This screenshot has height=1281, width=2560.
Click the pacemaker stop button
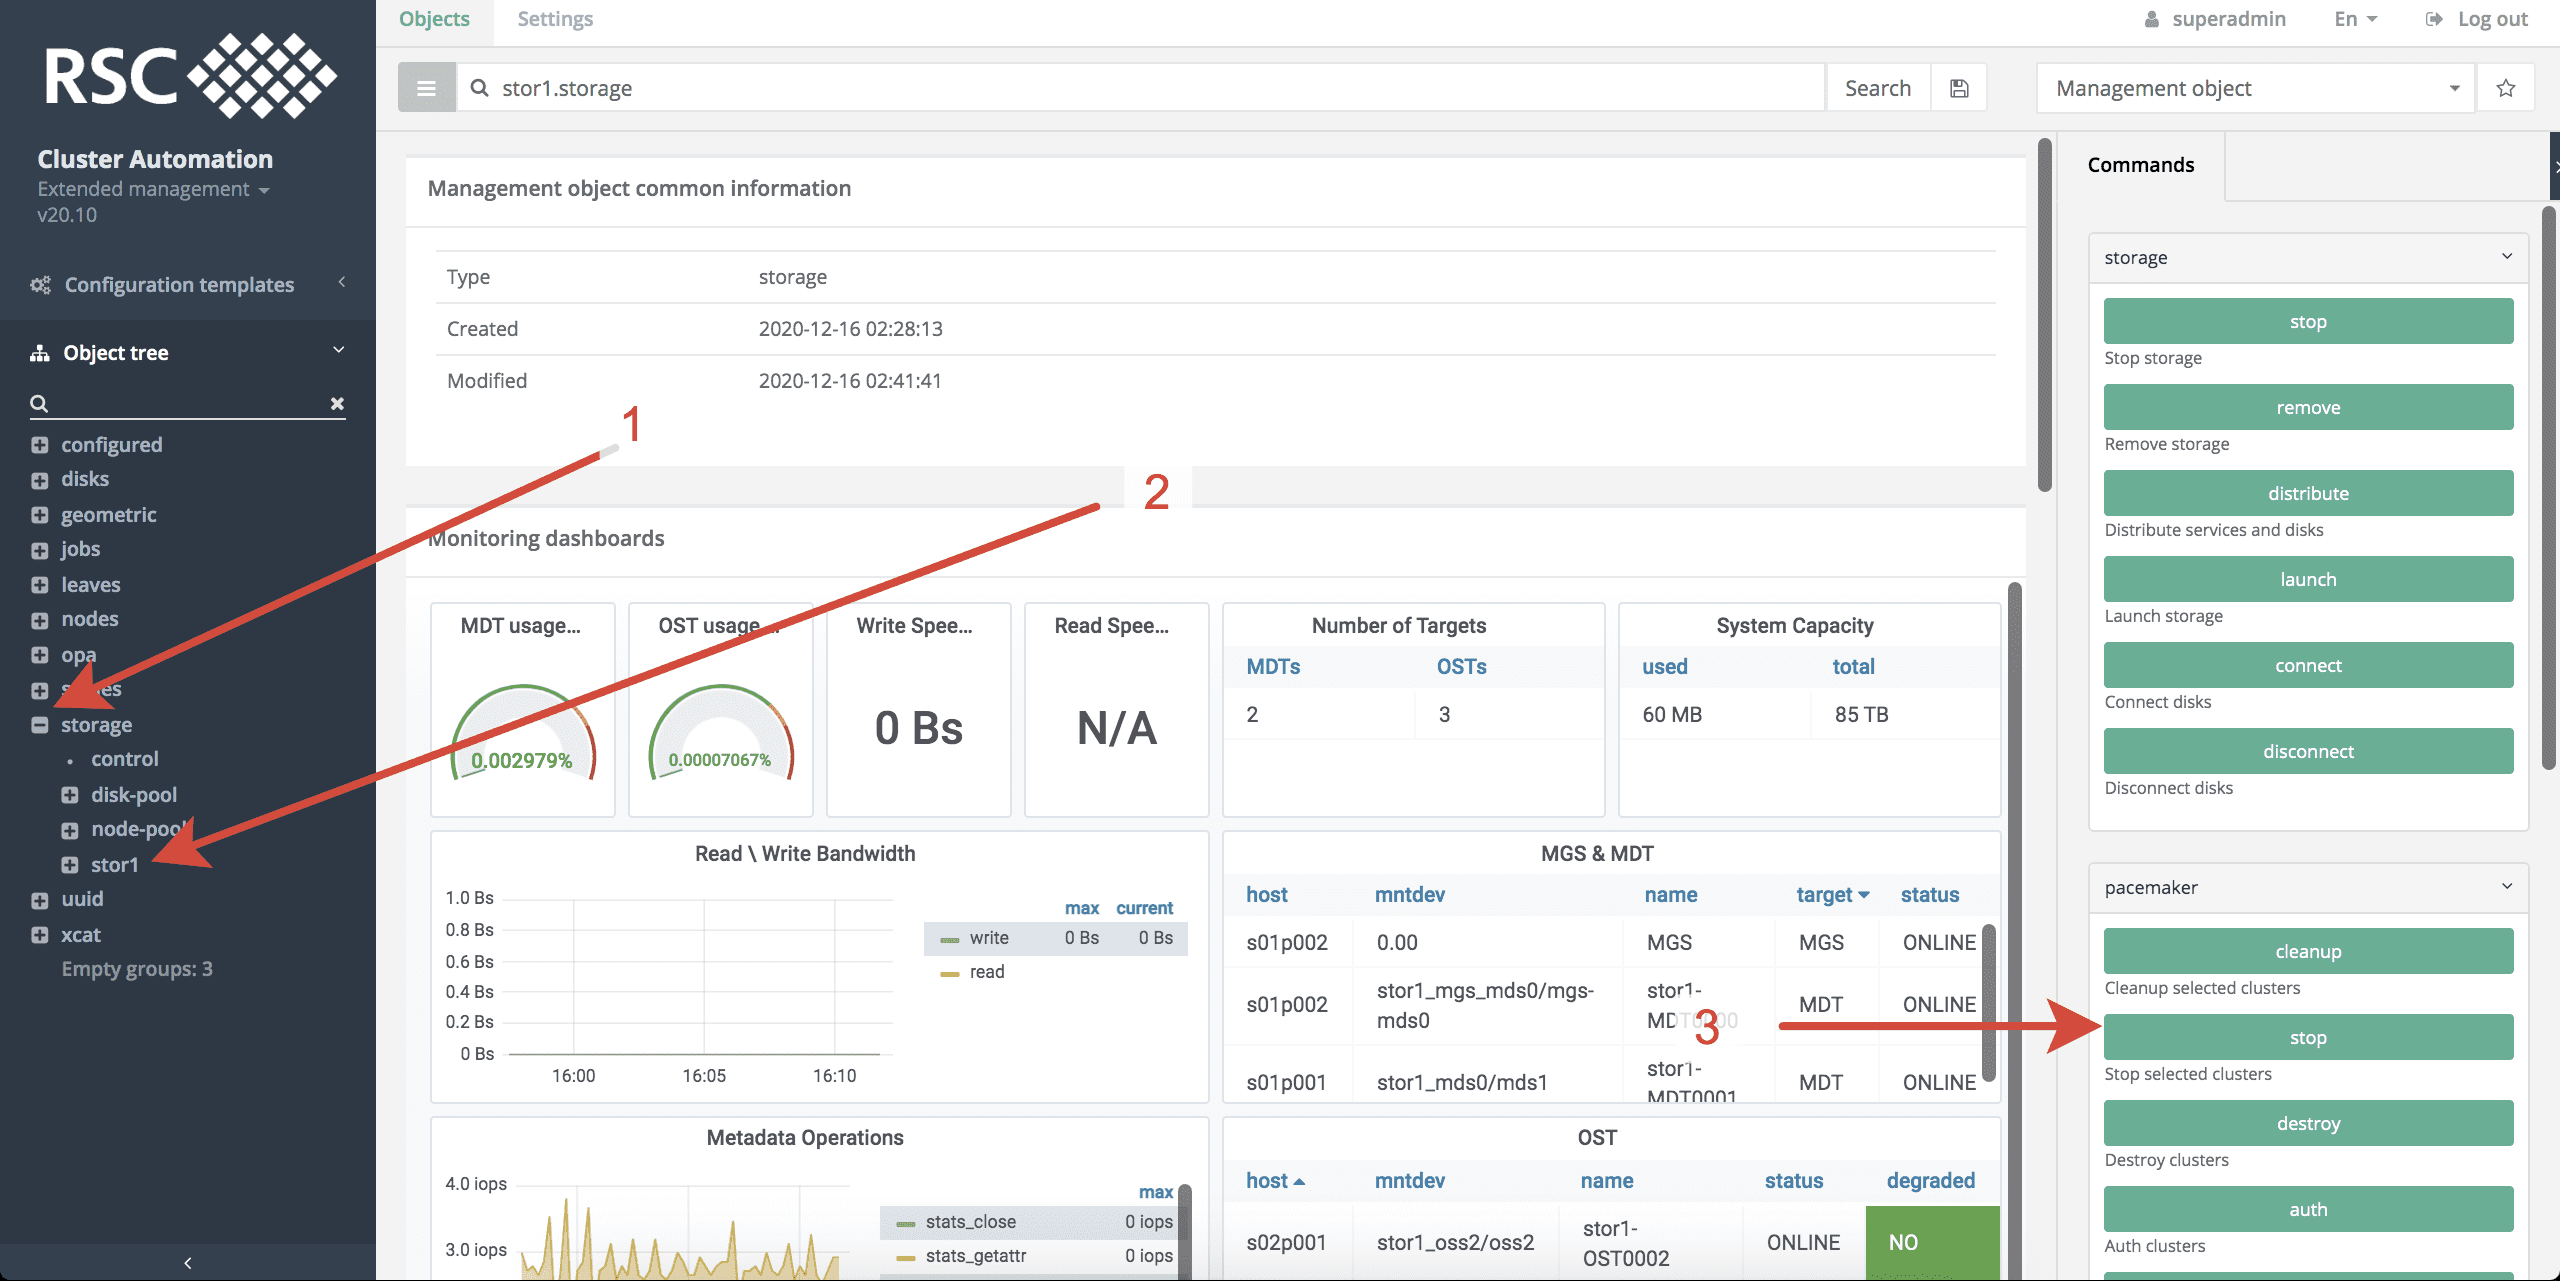point(2307,1037)
